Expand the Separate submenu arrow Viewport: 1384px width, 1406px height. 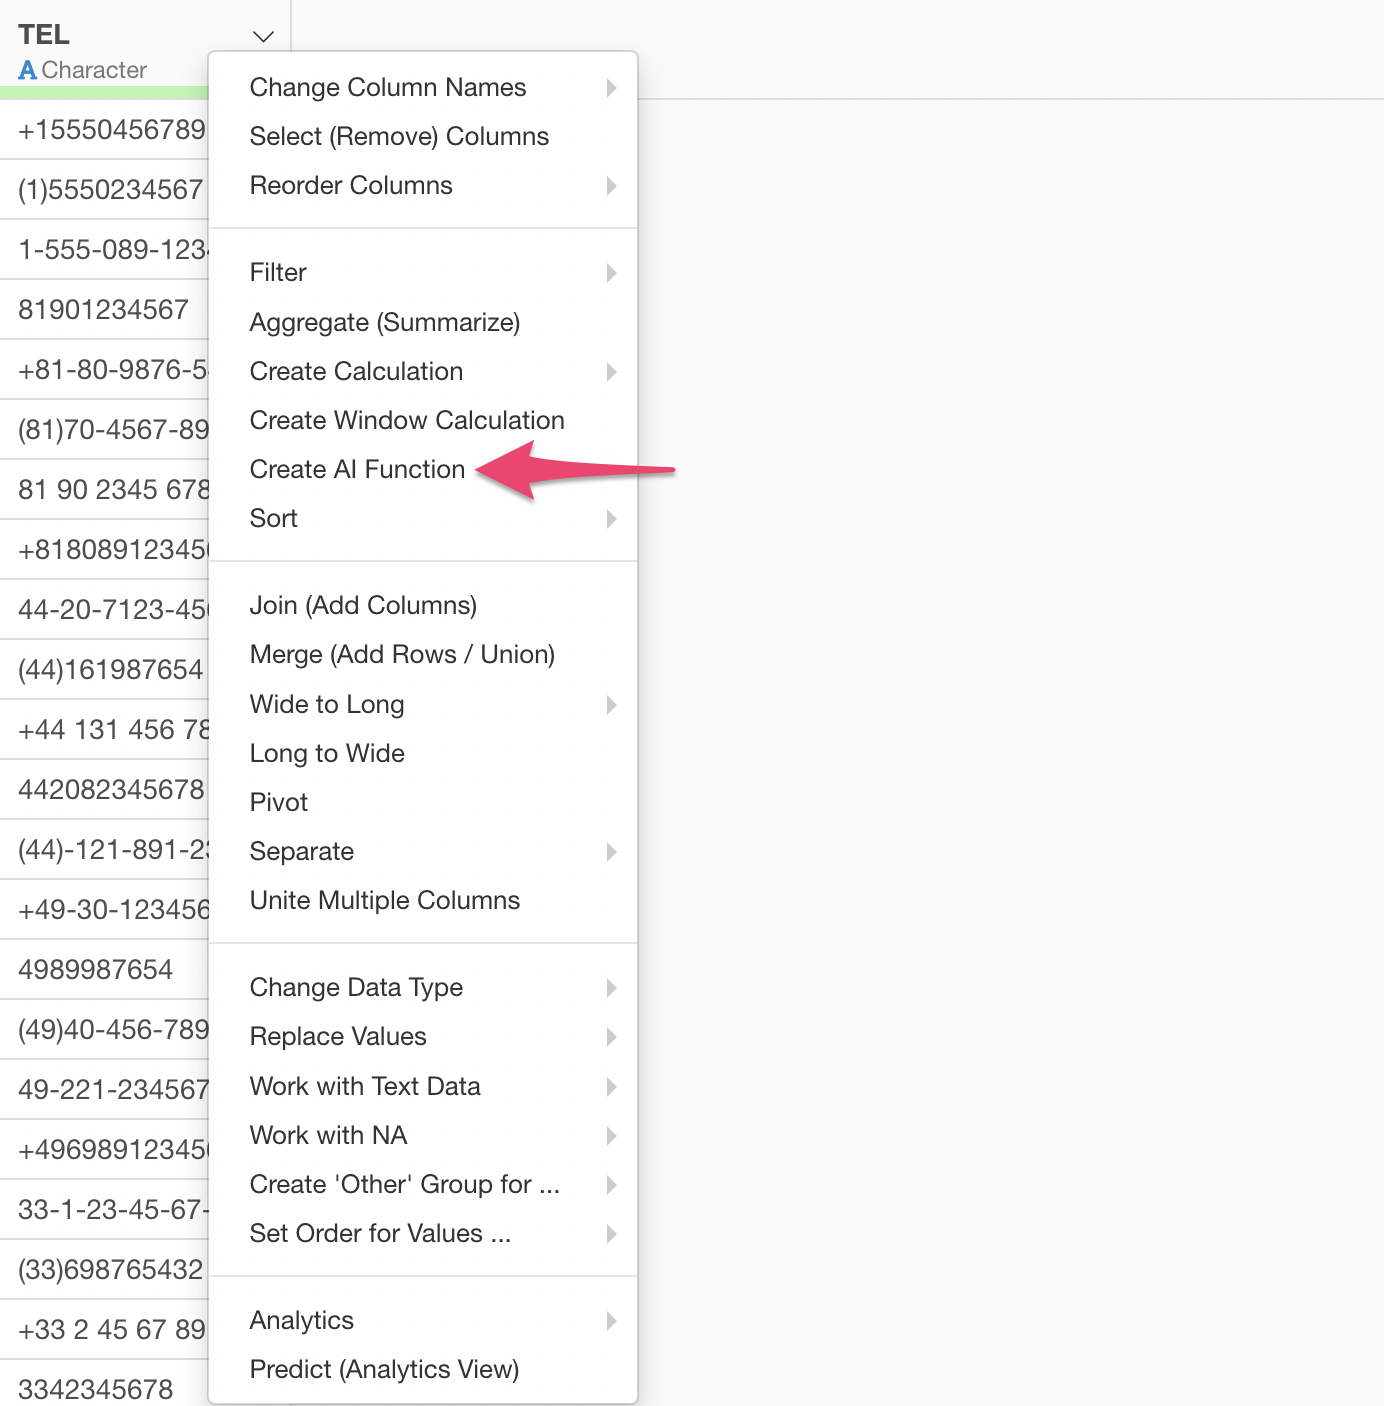click(611, 852)
